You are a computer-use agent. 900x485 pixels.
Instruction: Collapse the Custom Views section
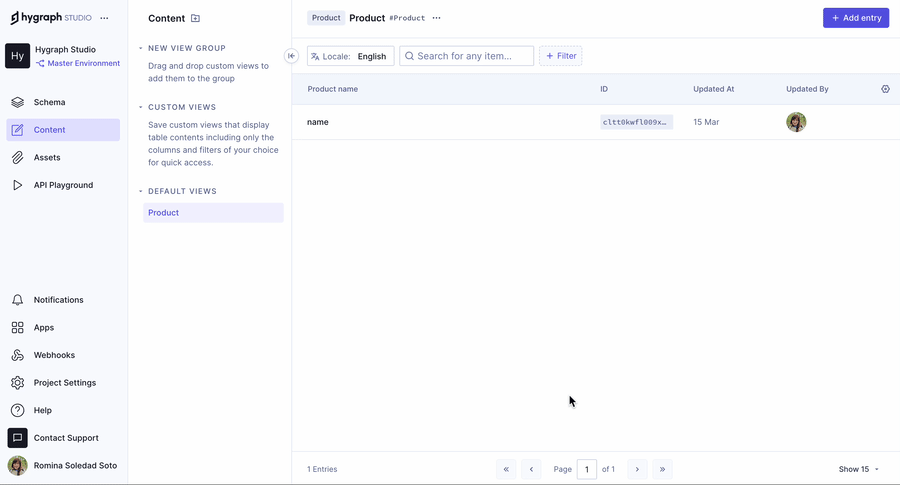click(x=141, y=107)
